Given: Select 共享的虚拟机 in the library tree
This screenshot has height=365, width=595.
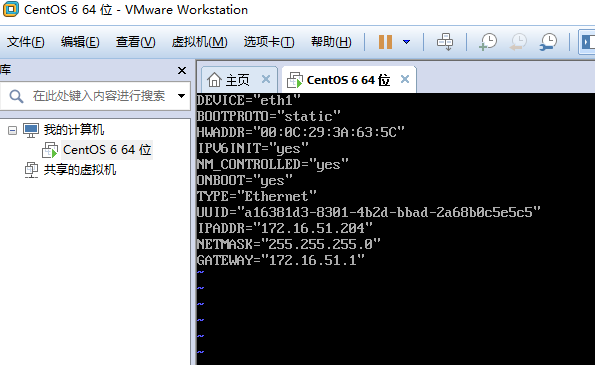Looking at the screenshot, I should tap(80, 170).
